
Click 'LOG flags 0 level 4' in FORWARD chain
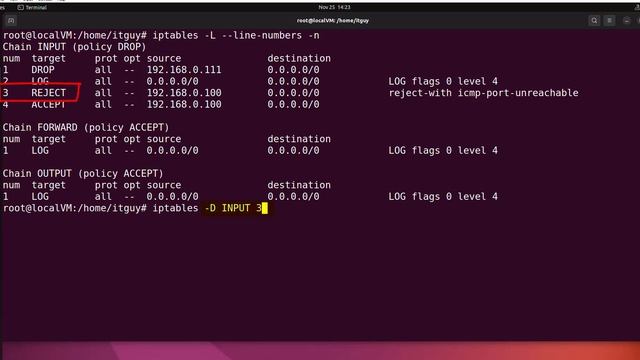[x=443, y=151]
